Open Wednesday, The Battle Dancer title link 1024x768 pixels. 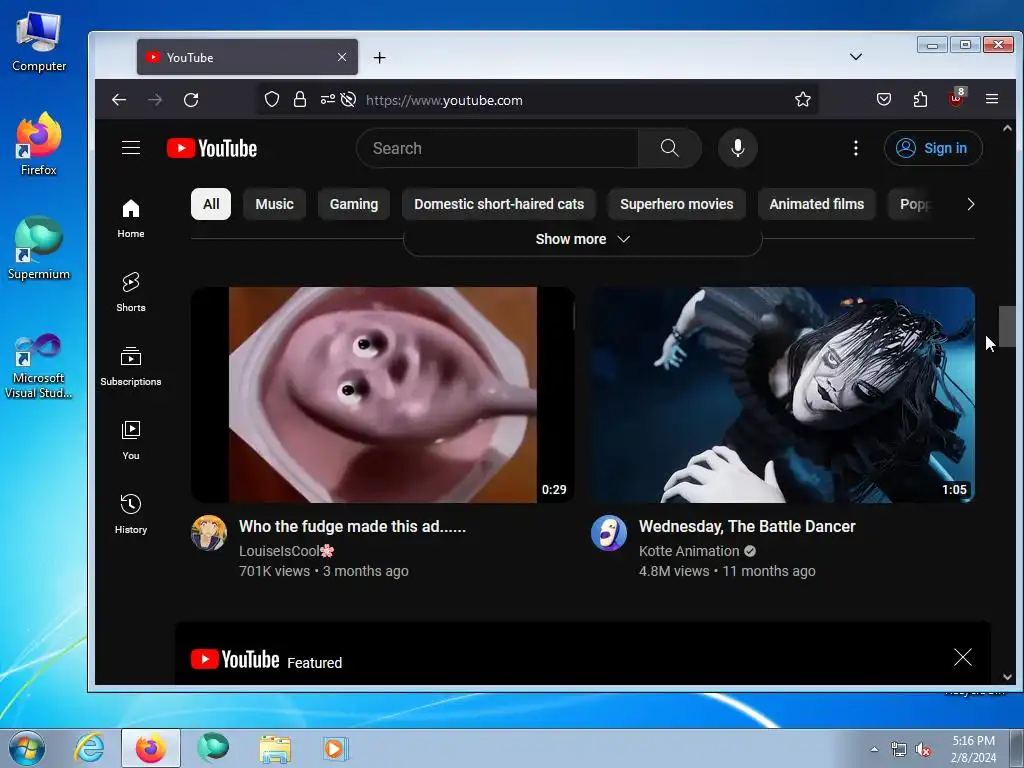pos(747,526)
